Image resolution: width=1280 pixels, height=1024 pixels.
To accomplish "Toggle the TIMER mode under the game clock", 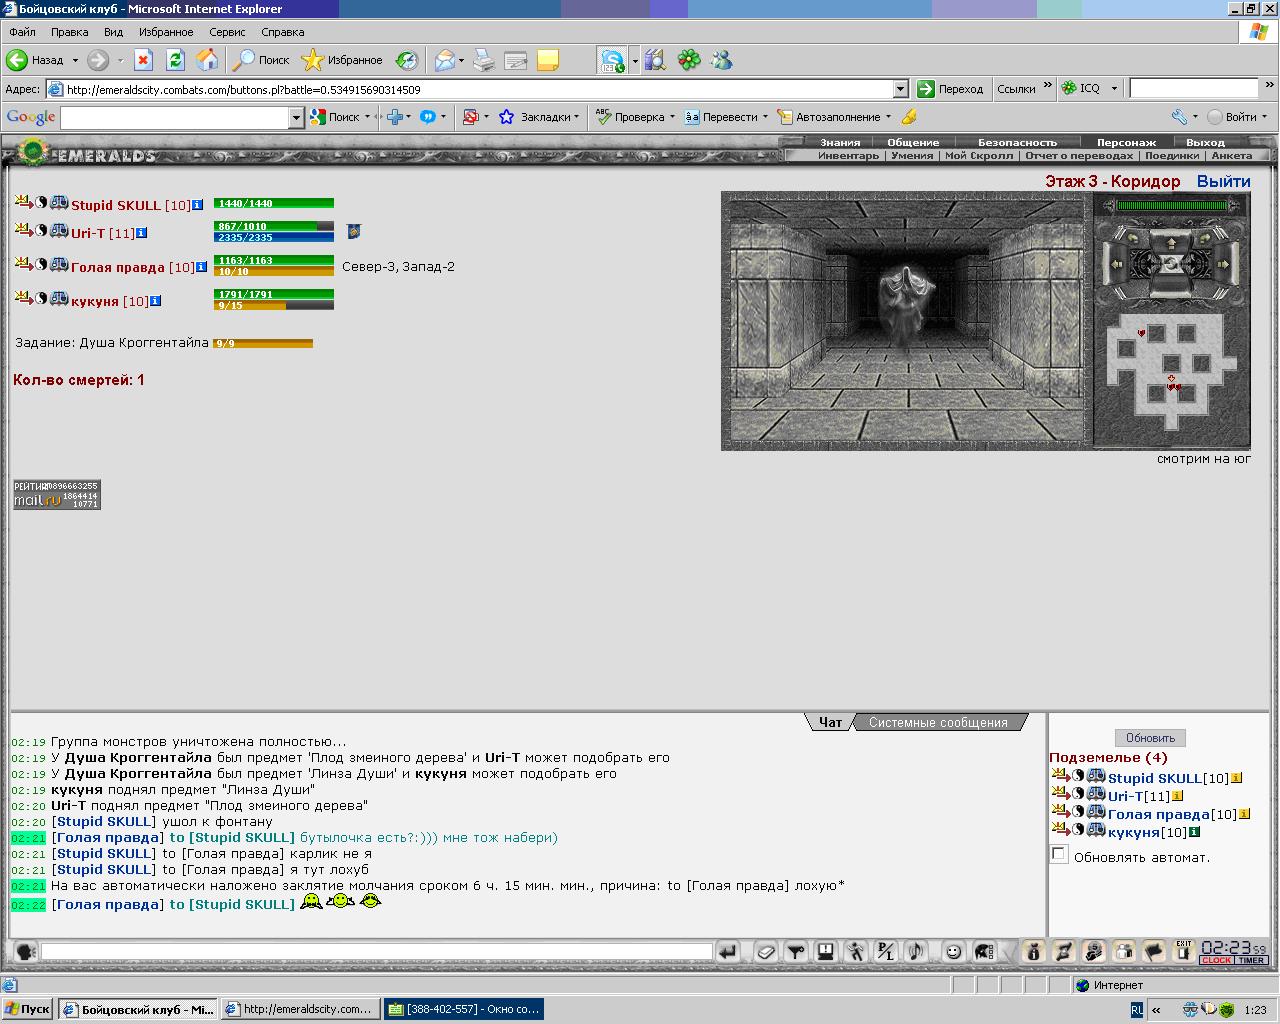I will [x=1251, y=960].
